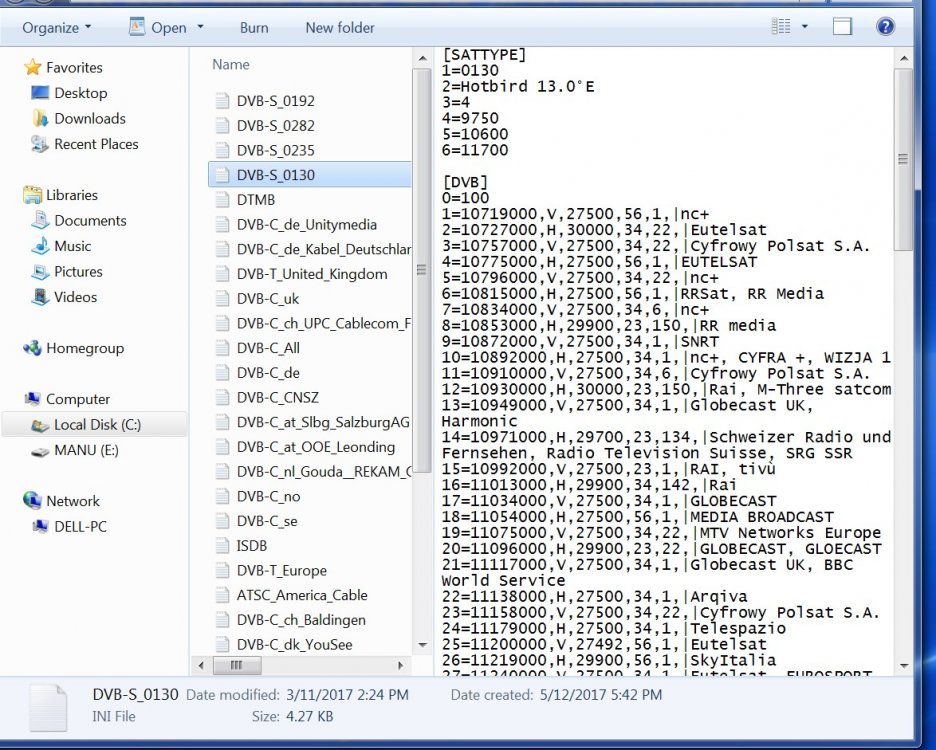Click the Burn toolbar button
The image size is (936, 750).
[254, 27]
